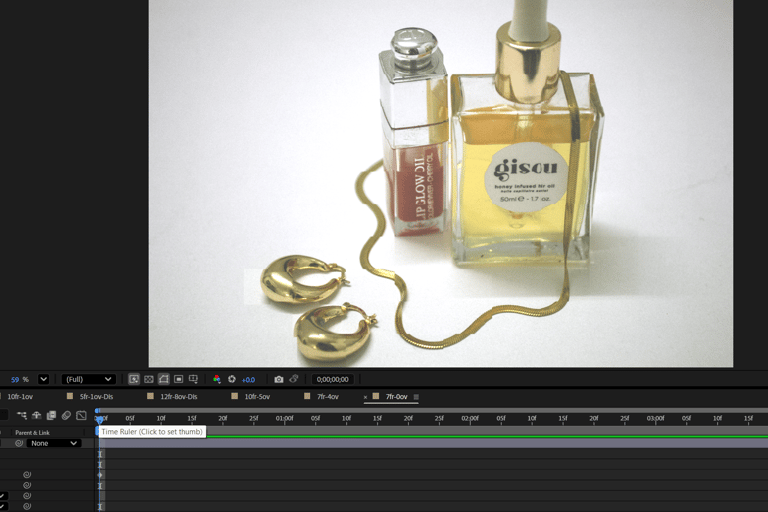Toggle mask and shape path visibility
The height and width of the screenshot is (512, 768).
tap(164, 379)
